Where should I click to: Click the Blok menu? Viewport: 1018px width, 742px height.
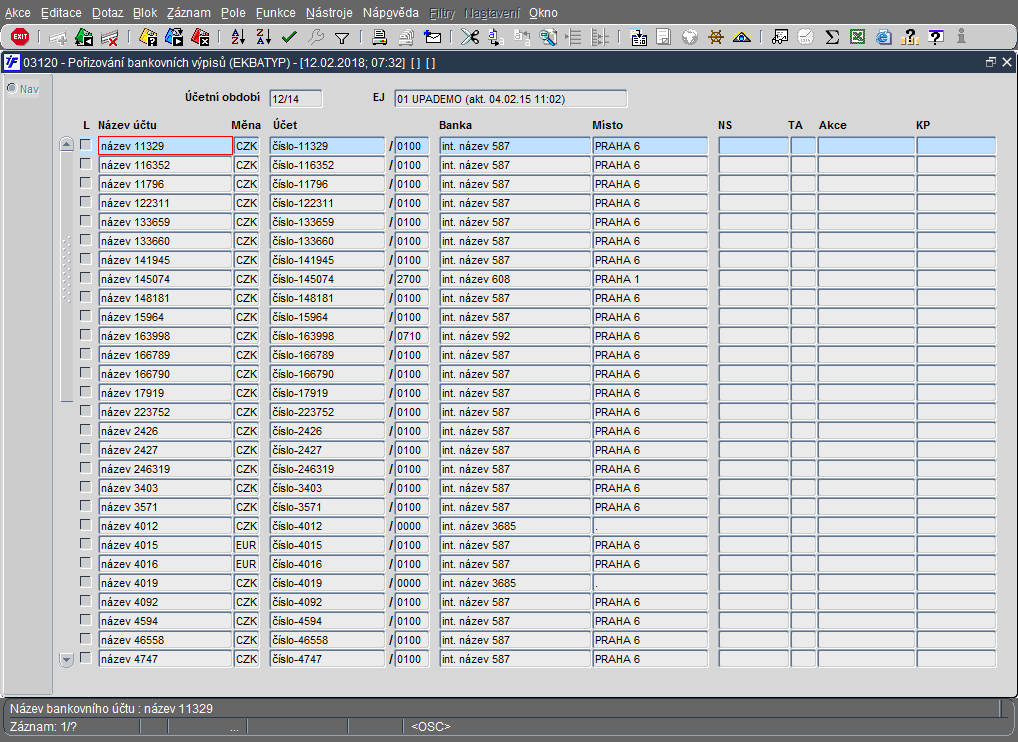145,12
